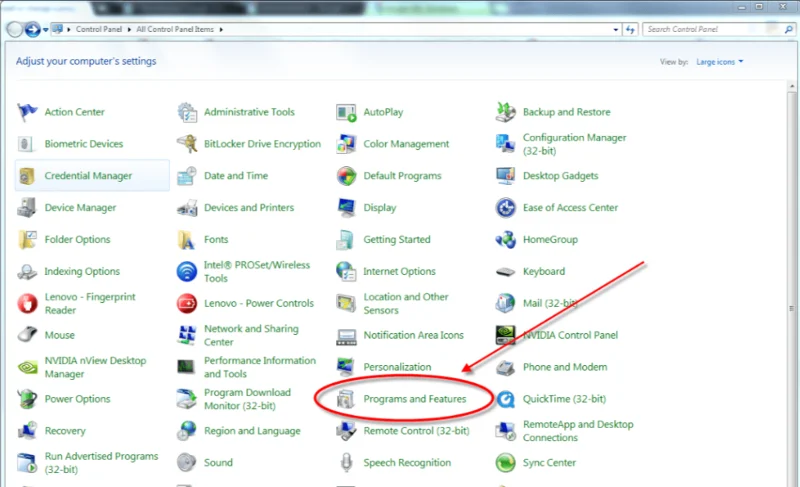Open the Device Manager icon
Viewport: 800px width, 487px height.
[x=27, y=208]
